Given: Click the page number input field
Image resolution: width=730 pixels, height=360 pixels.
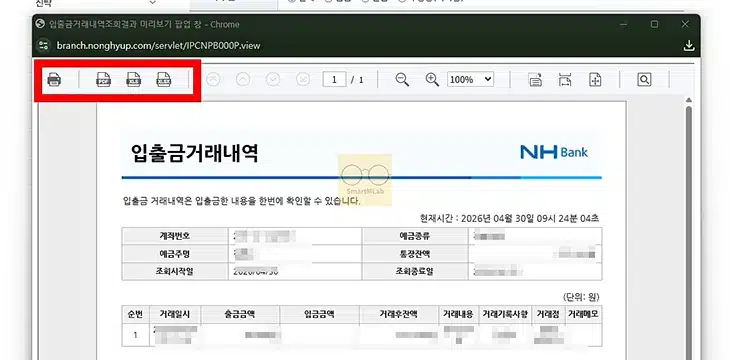Looking at the screenshot, I should [334, 80].
